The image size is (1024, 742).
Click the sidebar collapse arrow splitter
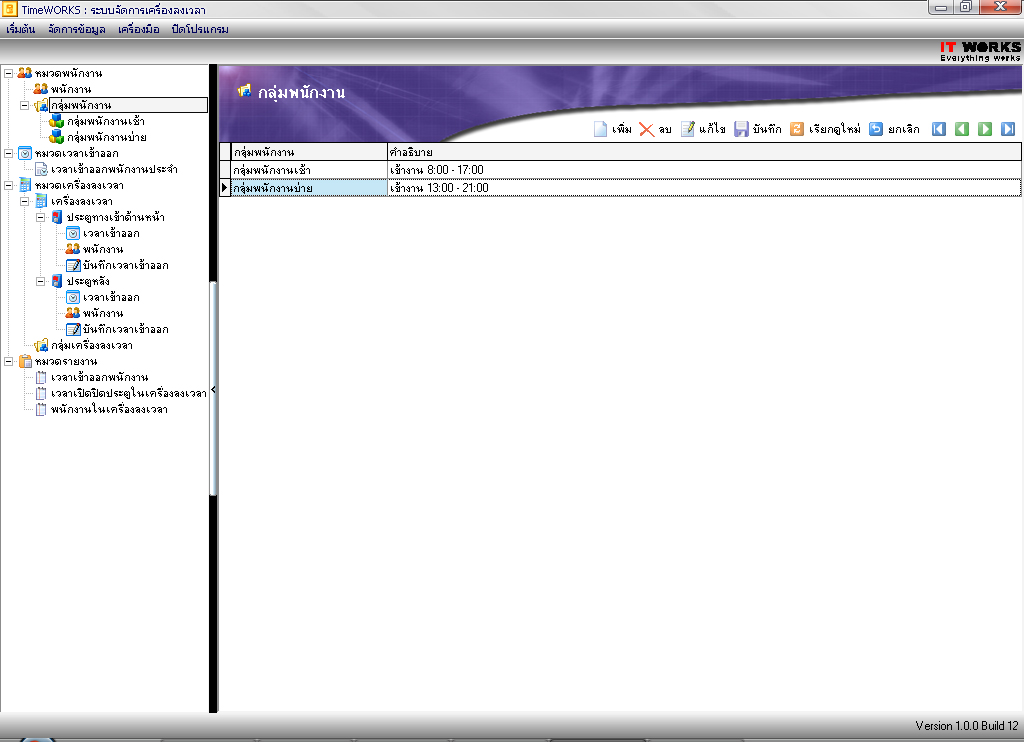coord(213,390)
